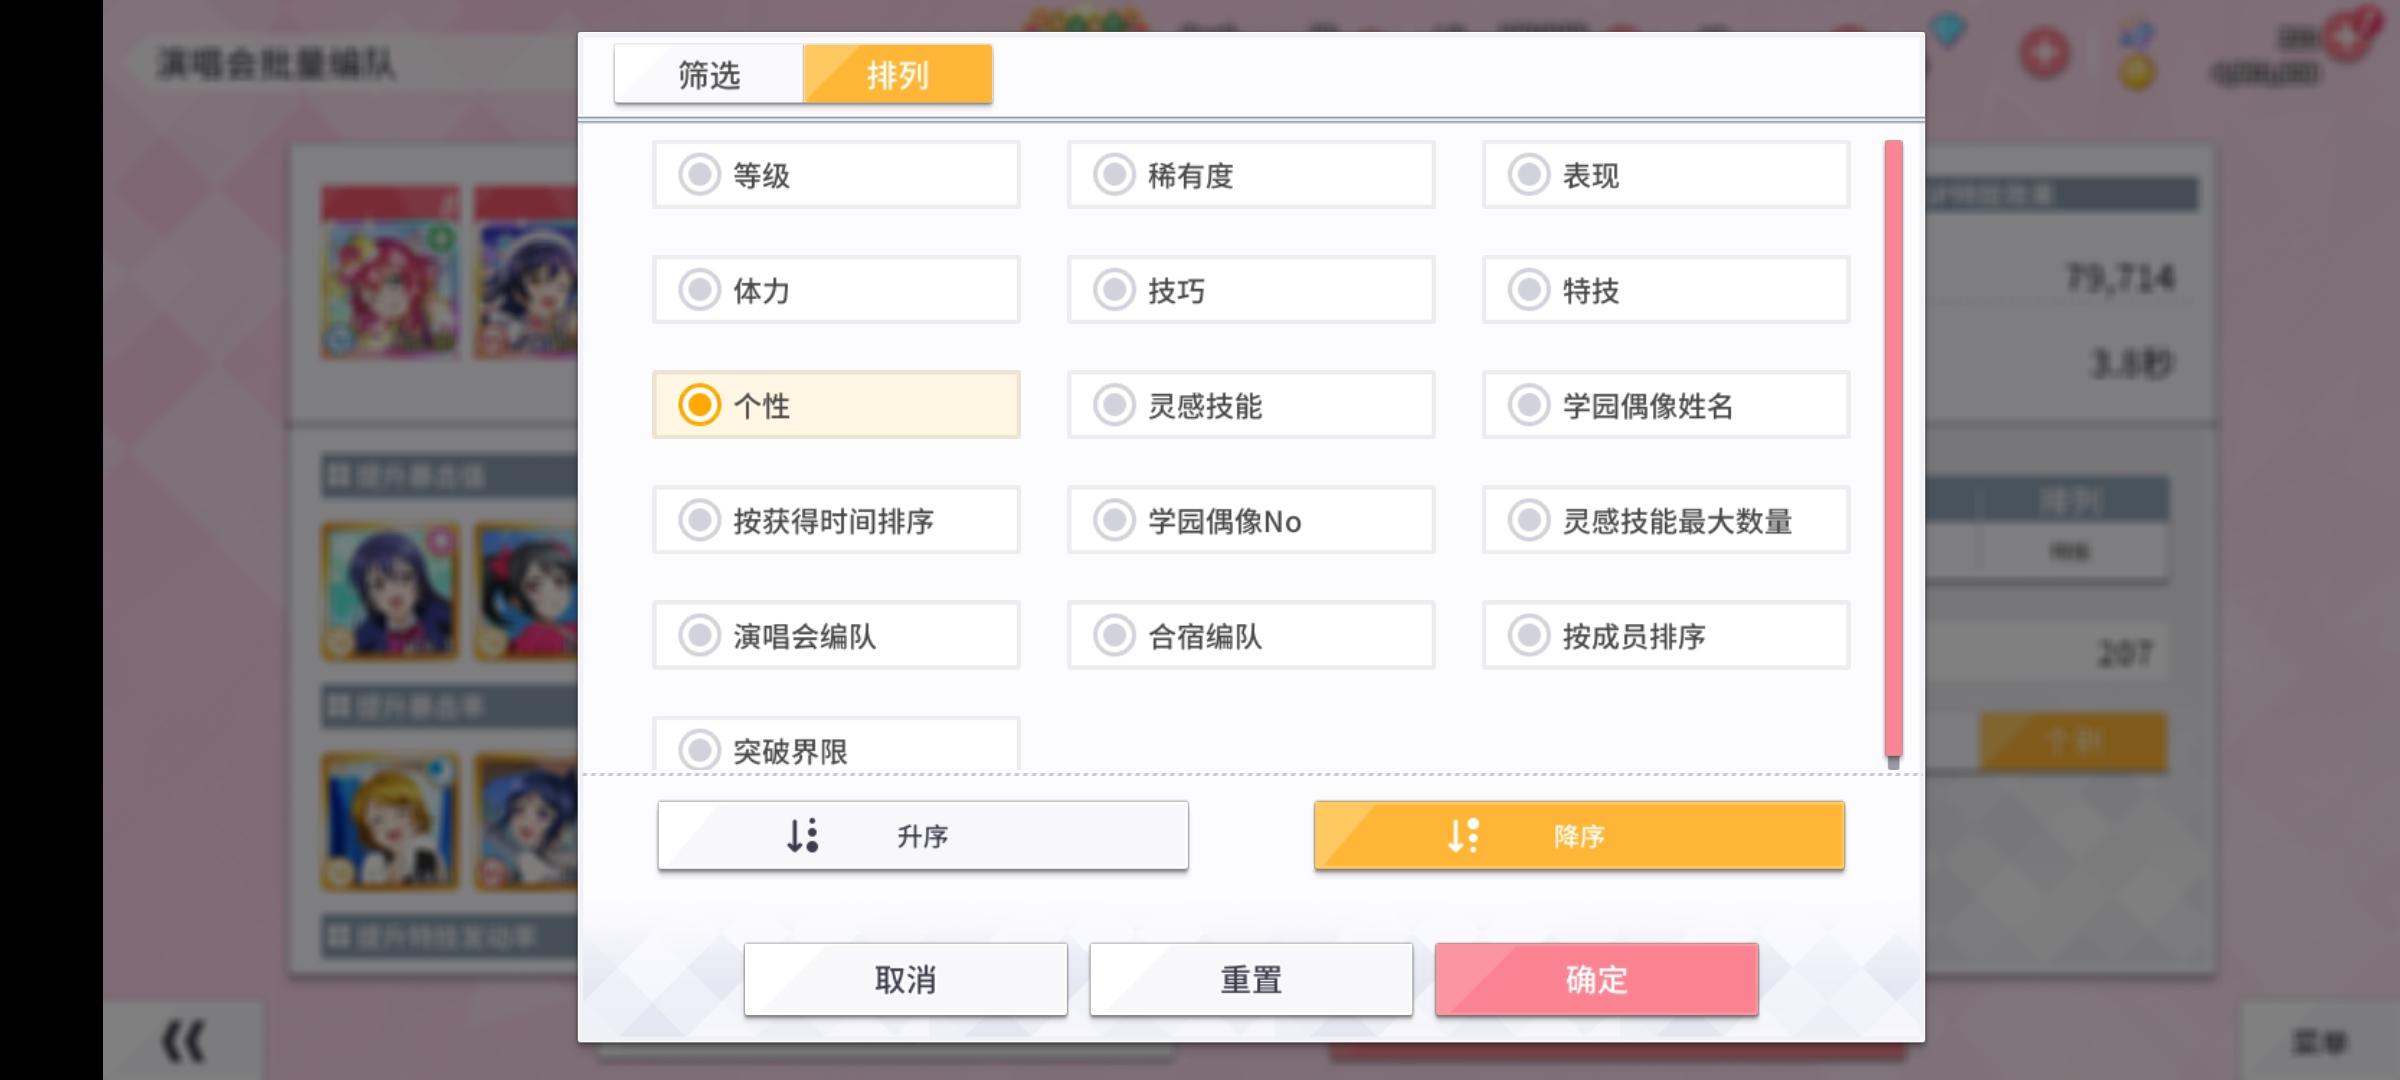Select the 稀有度 sort radio option

pos(1251,175)
